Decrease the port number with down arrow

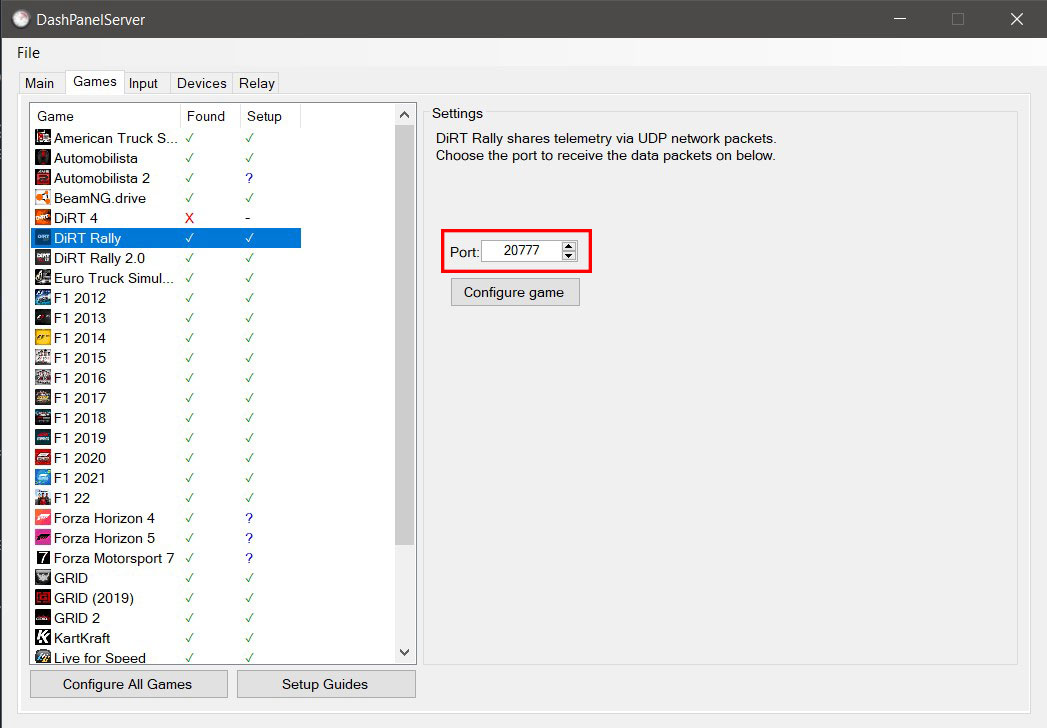pos(569,256)
